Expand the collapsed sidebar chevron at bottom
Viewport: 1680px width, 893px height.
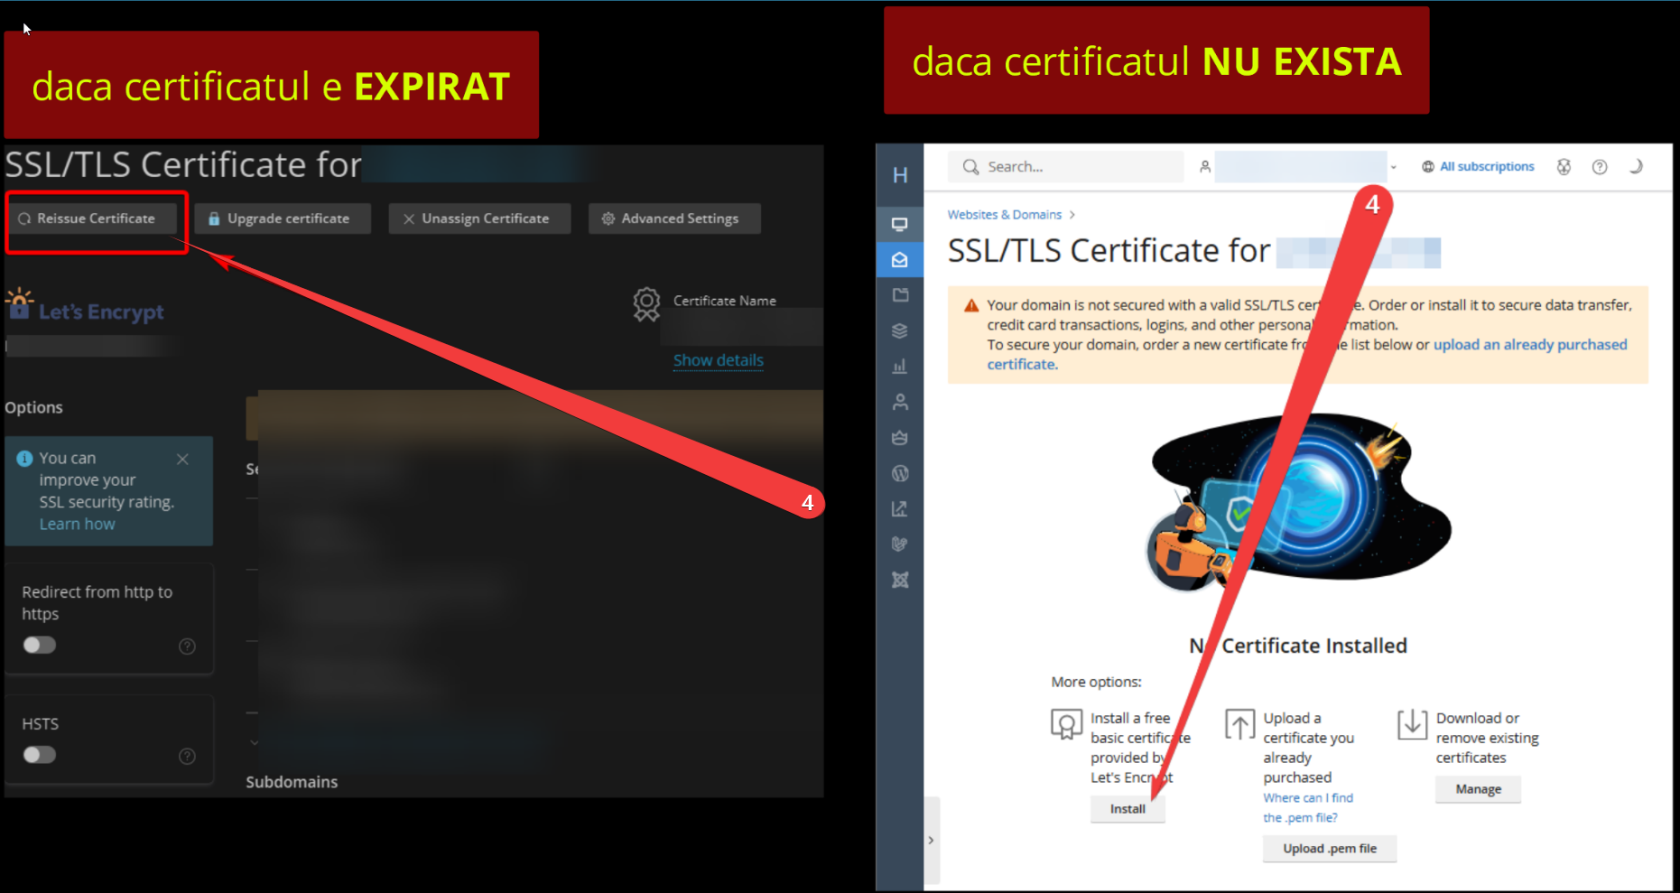[x=931, y=840]
